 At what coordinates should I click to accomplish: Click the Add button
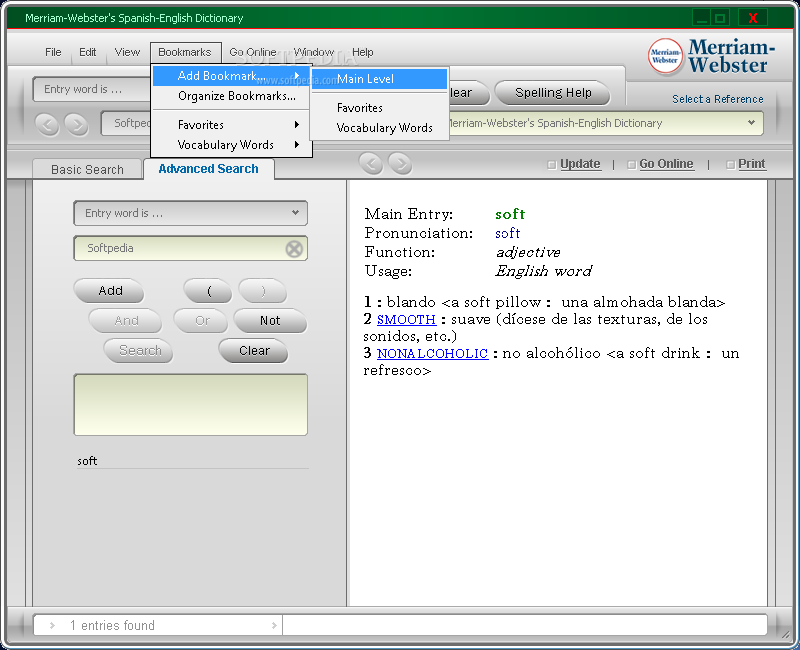tap(110, 291)
